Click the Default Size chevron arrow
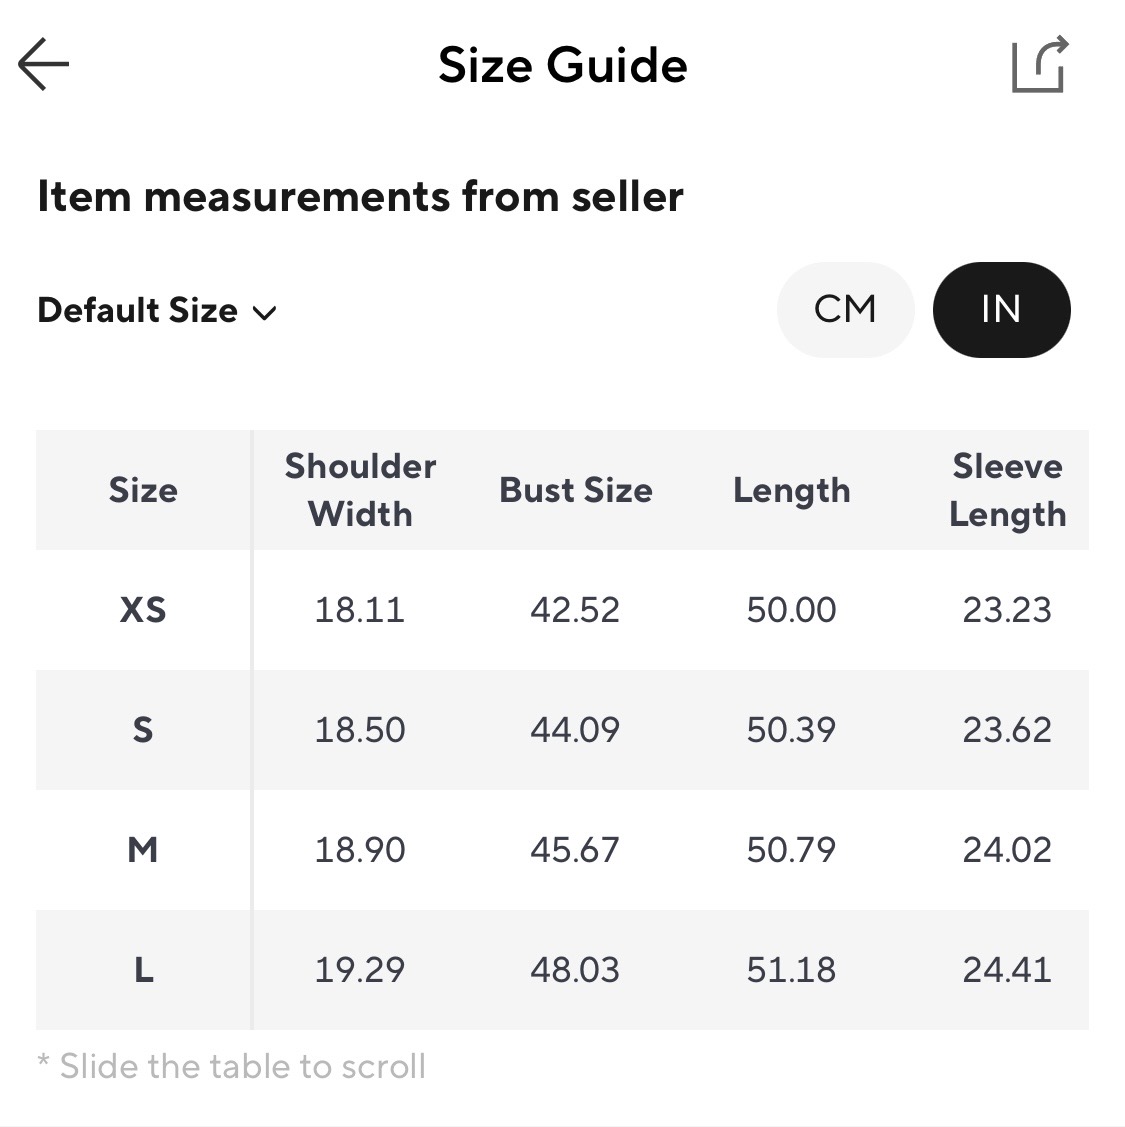Screen dimensions: 1125x1127 [x=264, y=313]
